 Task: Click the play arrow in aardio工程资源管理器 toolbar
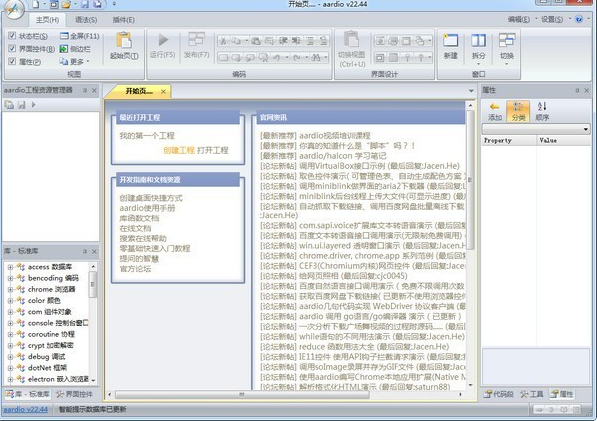[x=34, y=104]
